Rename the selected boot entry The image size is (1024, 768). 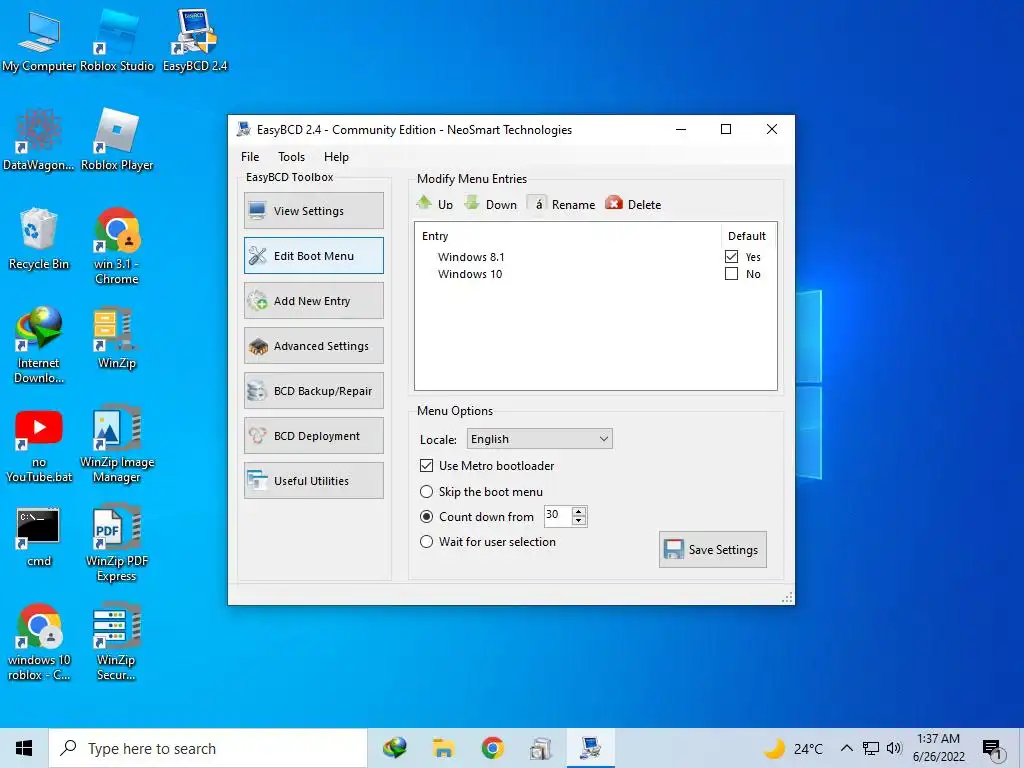[x=562, y=204]
